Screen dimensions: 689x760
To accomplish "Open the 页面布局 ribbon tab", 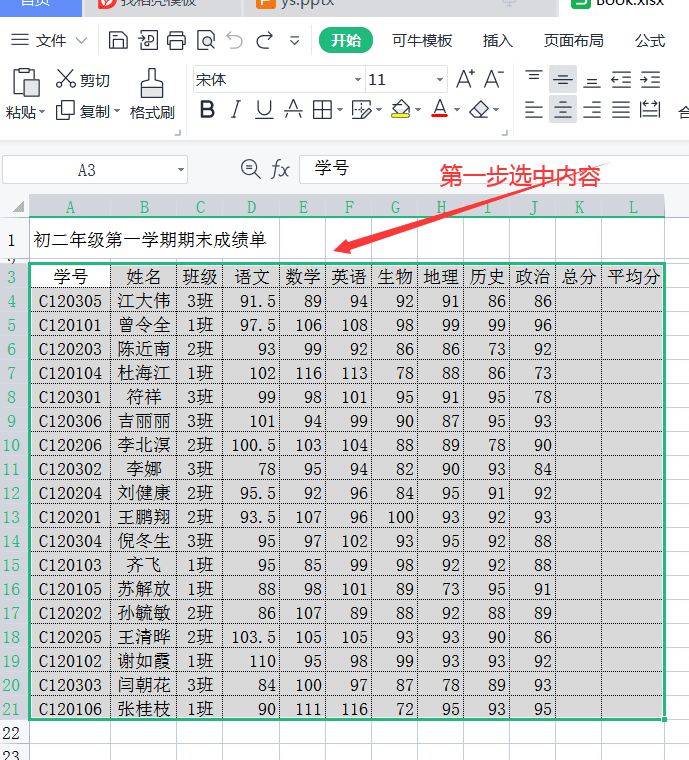I will [x=574, y=40].
